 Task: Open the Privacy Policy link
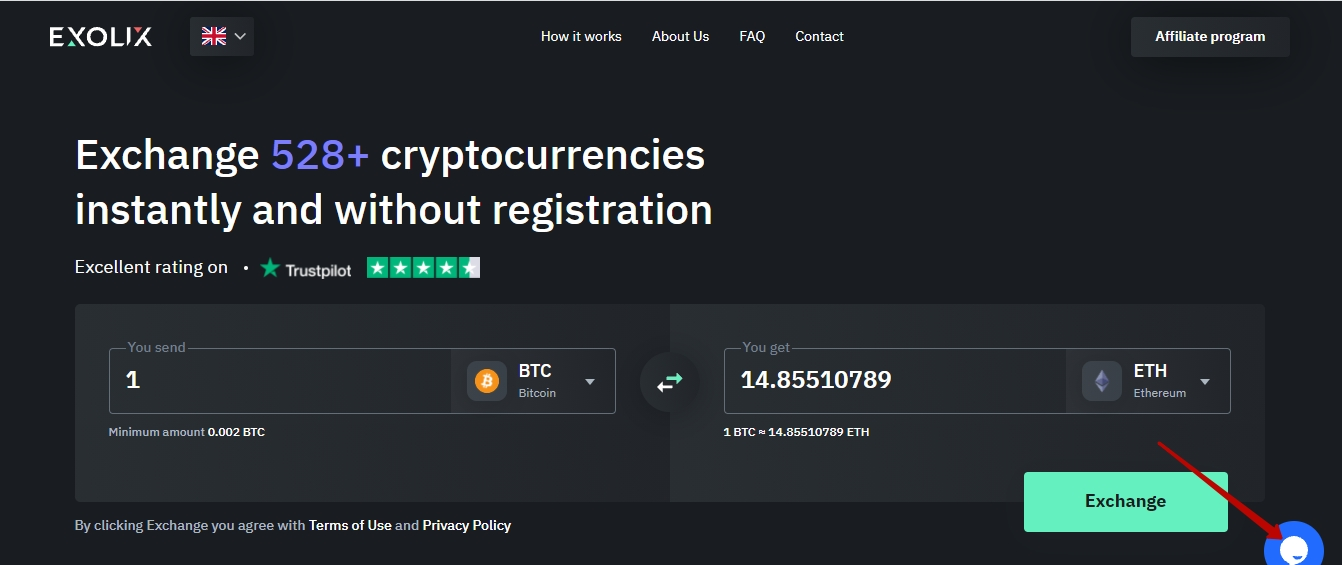click(x=467, y=525)
